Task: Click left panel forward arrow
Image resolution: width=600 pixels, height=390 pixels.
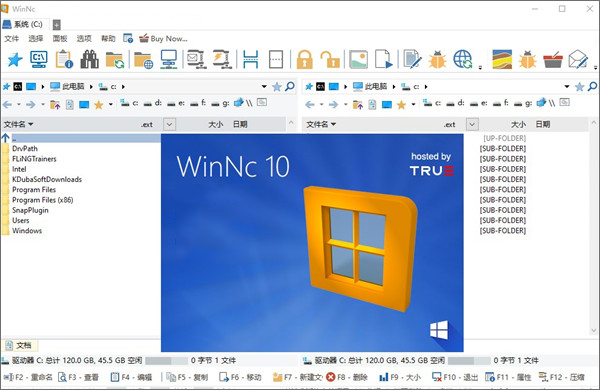Action: click(x=31, y=104)
